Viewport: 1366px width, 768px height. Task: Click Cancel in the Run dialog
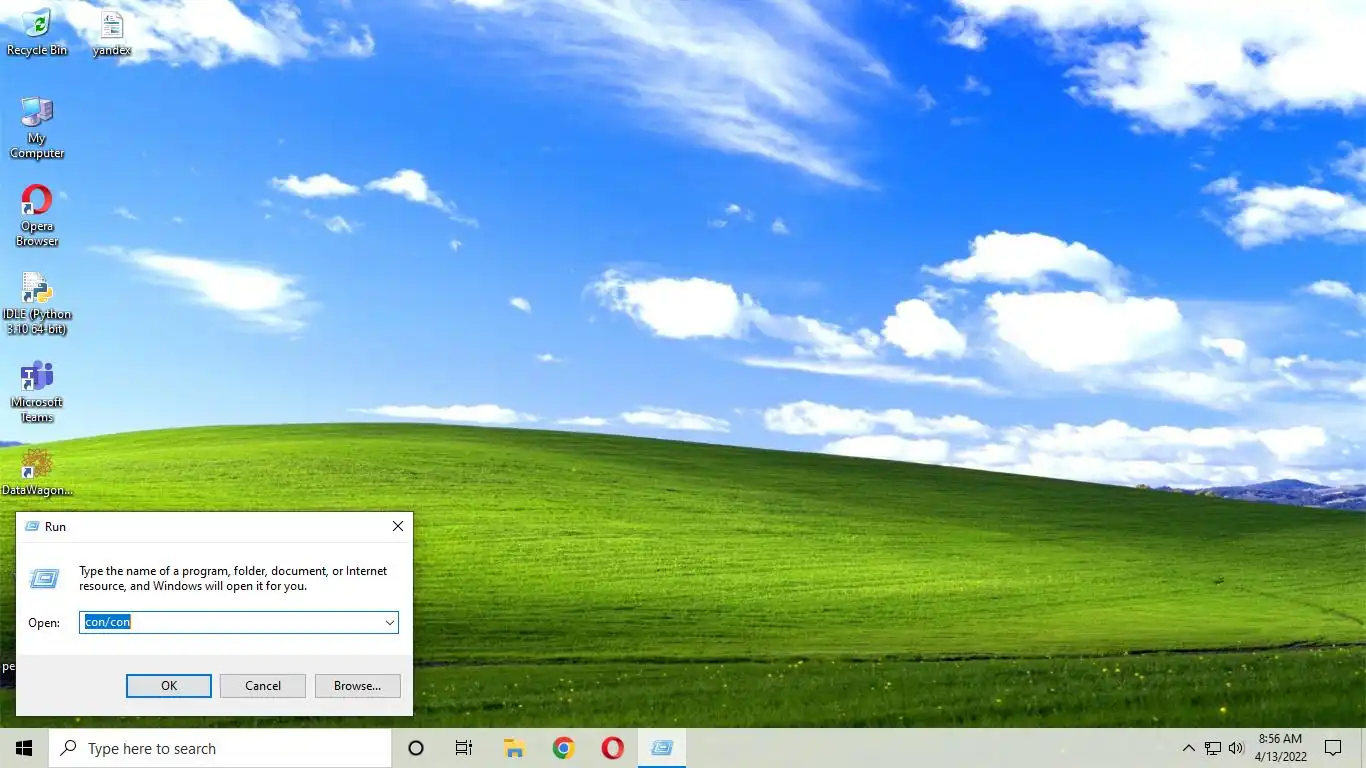(x=263, y=686)
